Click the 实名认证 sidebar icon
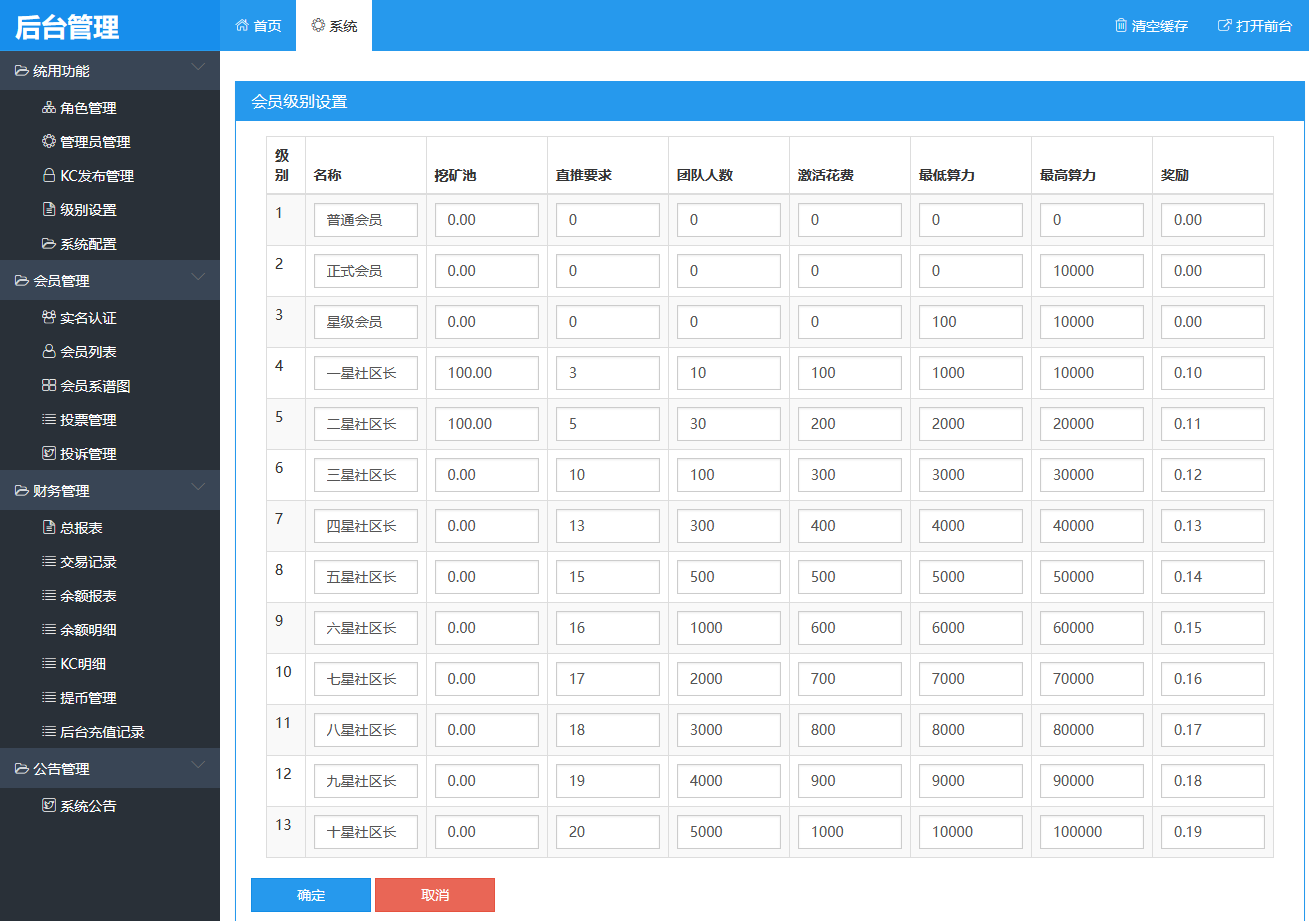1309x921 pixels. 48,318
